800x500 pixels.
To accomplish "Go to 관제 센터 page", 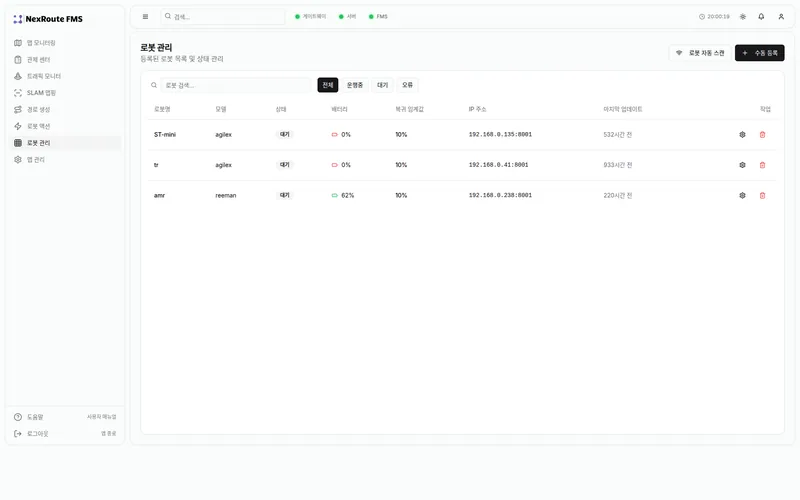I will click(x=65, y=60).
